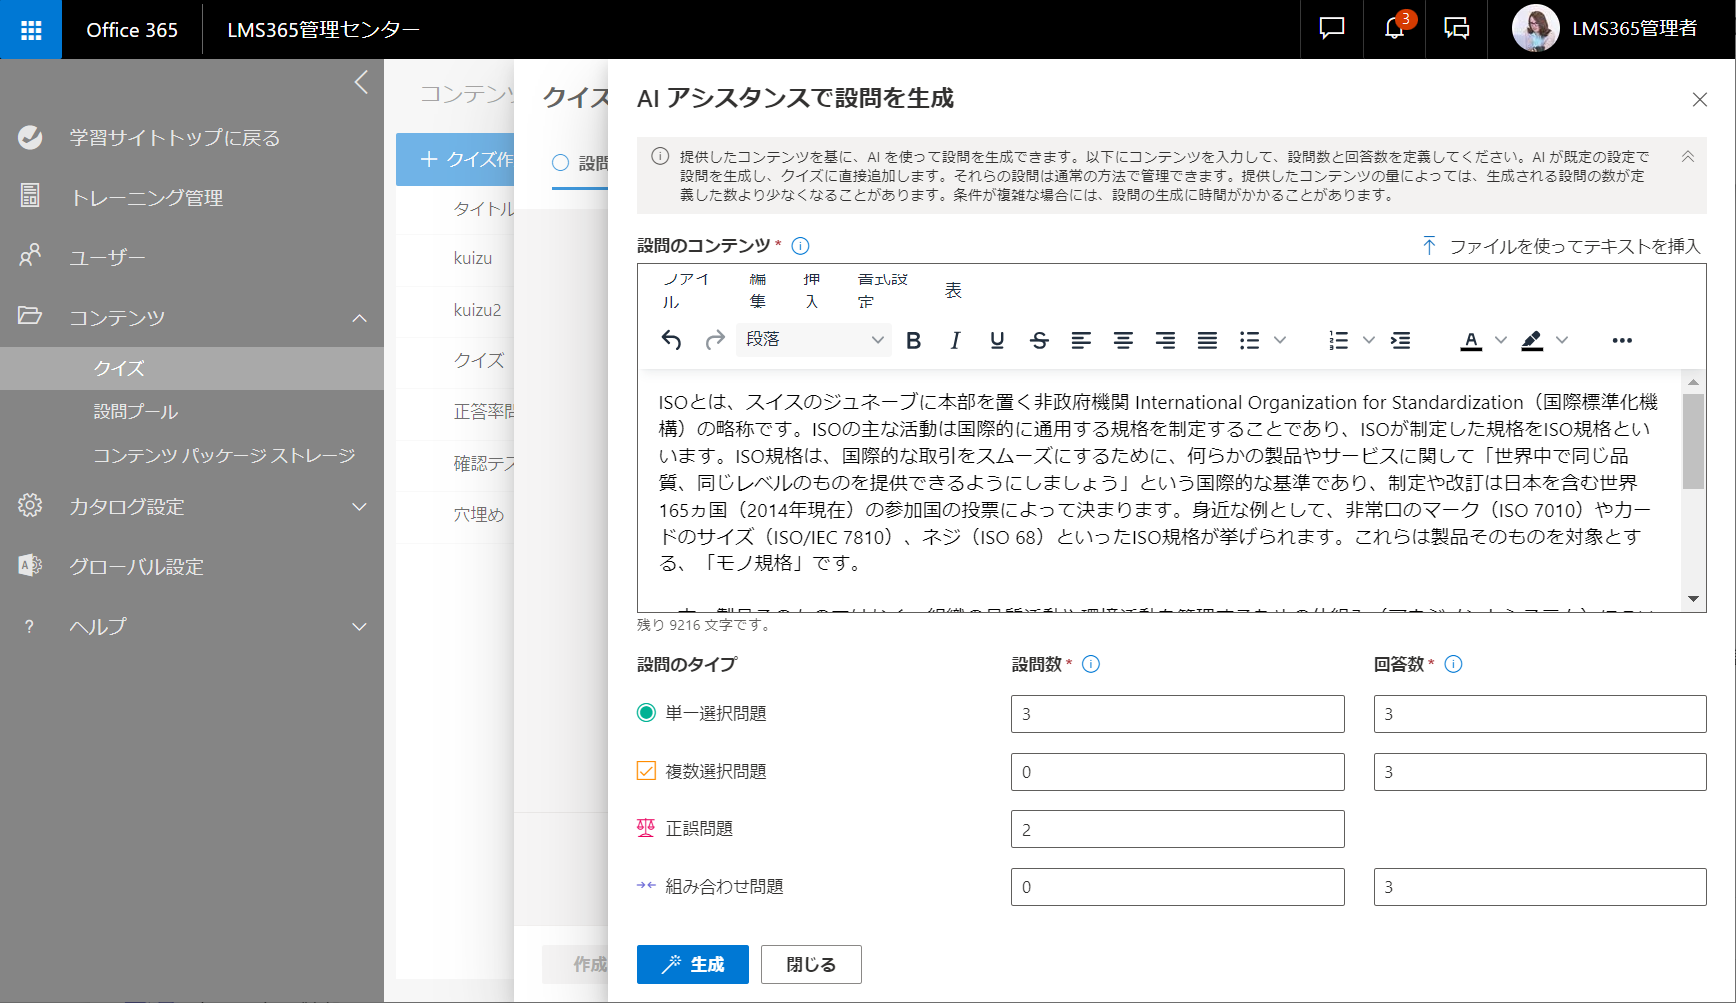Redo edit in the editor toolbar

coord(714,340)
